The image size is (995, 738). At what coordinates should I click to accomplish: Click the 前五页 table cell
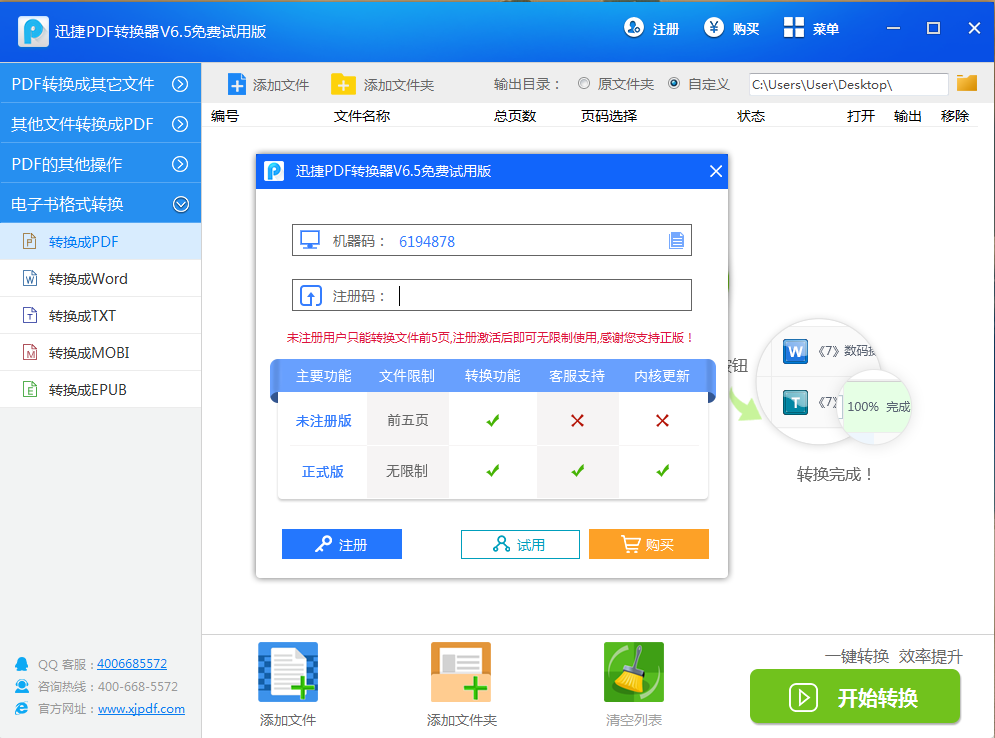click(x=407, y=420)
